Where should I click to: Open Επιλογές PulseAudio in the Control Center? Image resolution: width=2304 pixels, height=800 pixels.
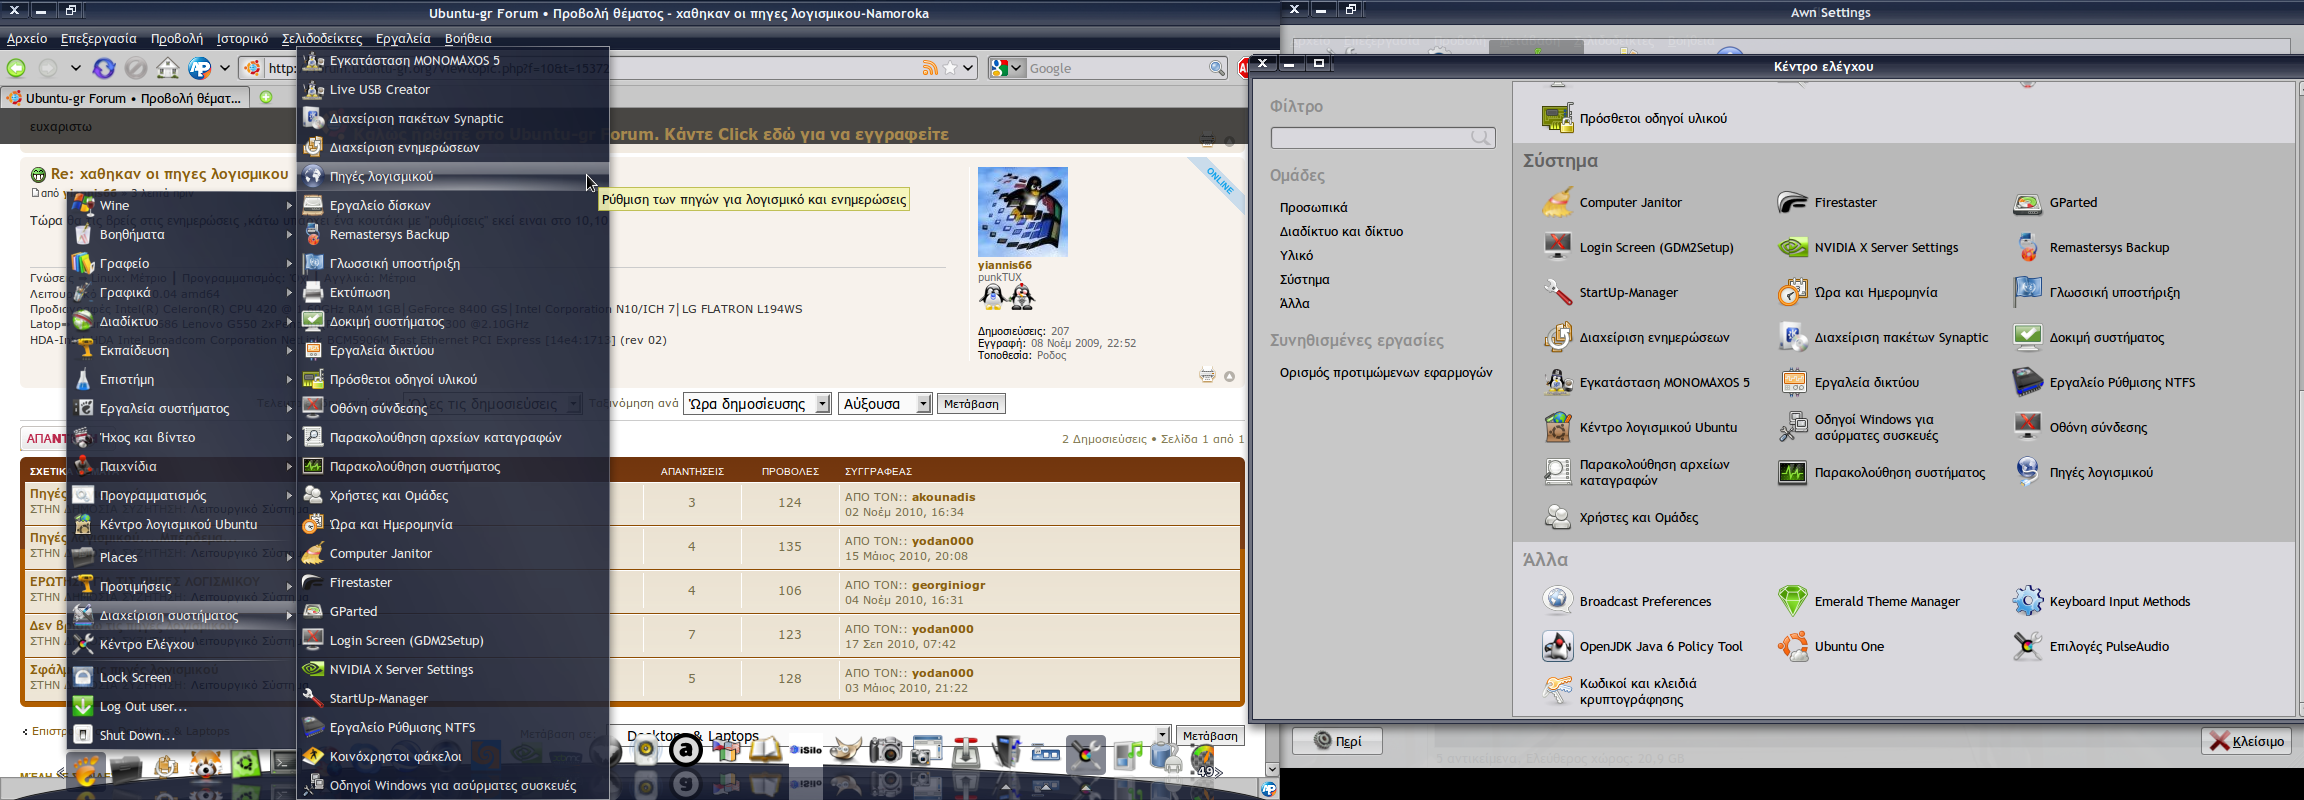[2091, 646]
